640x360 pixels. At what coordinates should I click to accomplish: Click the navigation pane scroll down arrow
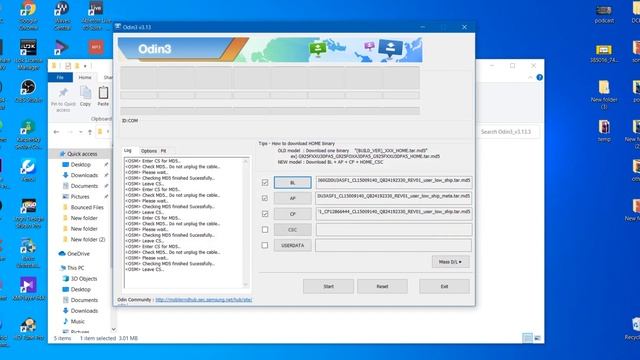[113, 329]
